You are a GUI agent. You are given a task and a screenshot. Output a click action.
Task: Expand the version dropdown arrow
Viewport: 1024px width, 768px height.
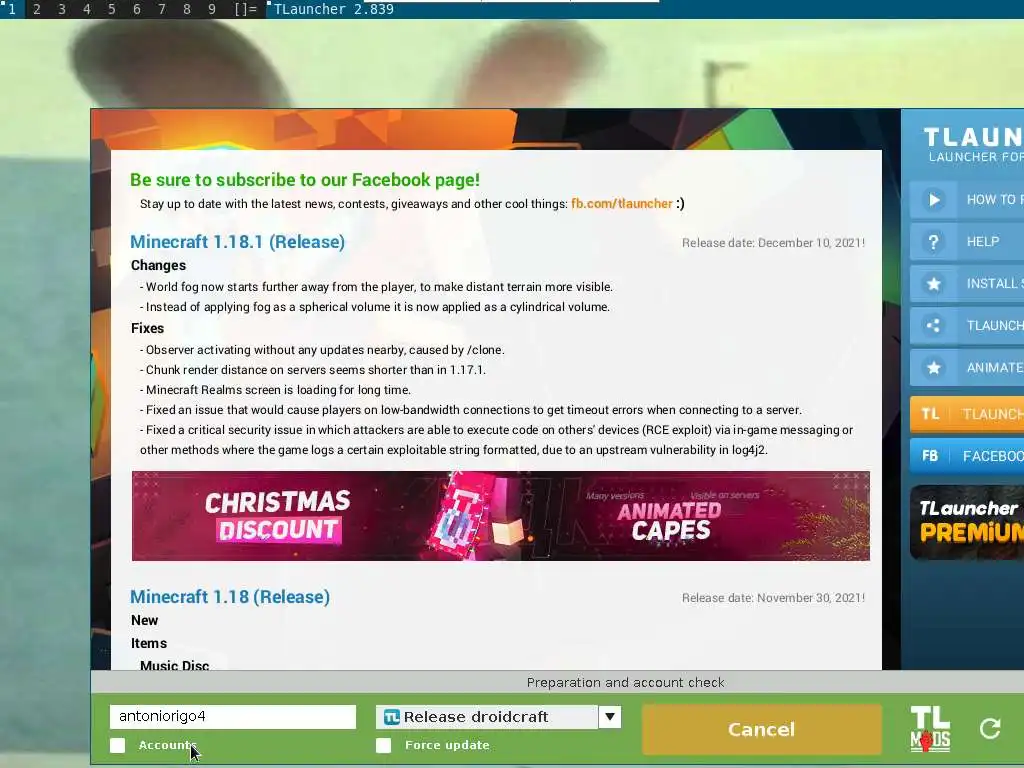609,716
